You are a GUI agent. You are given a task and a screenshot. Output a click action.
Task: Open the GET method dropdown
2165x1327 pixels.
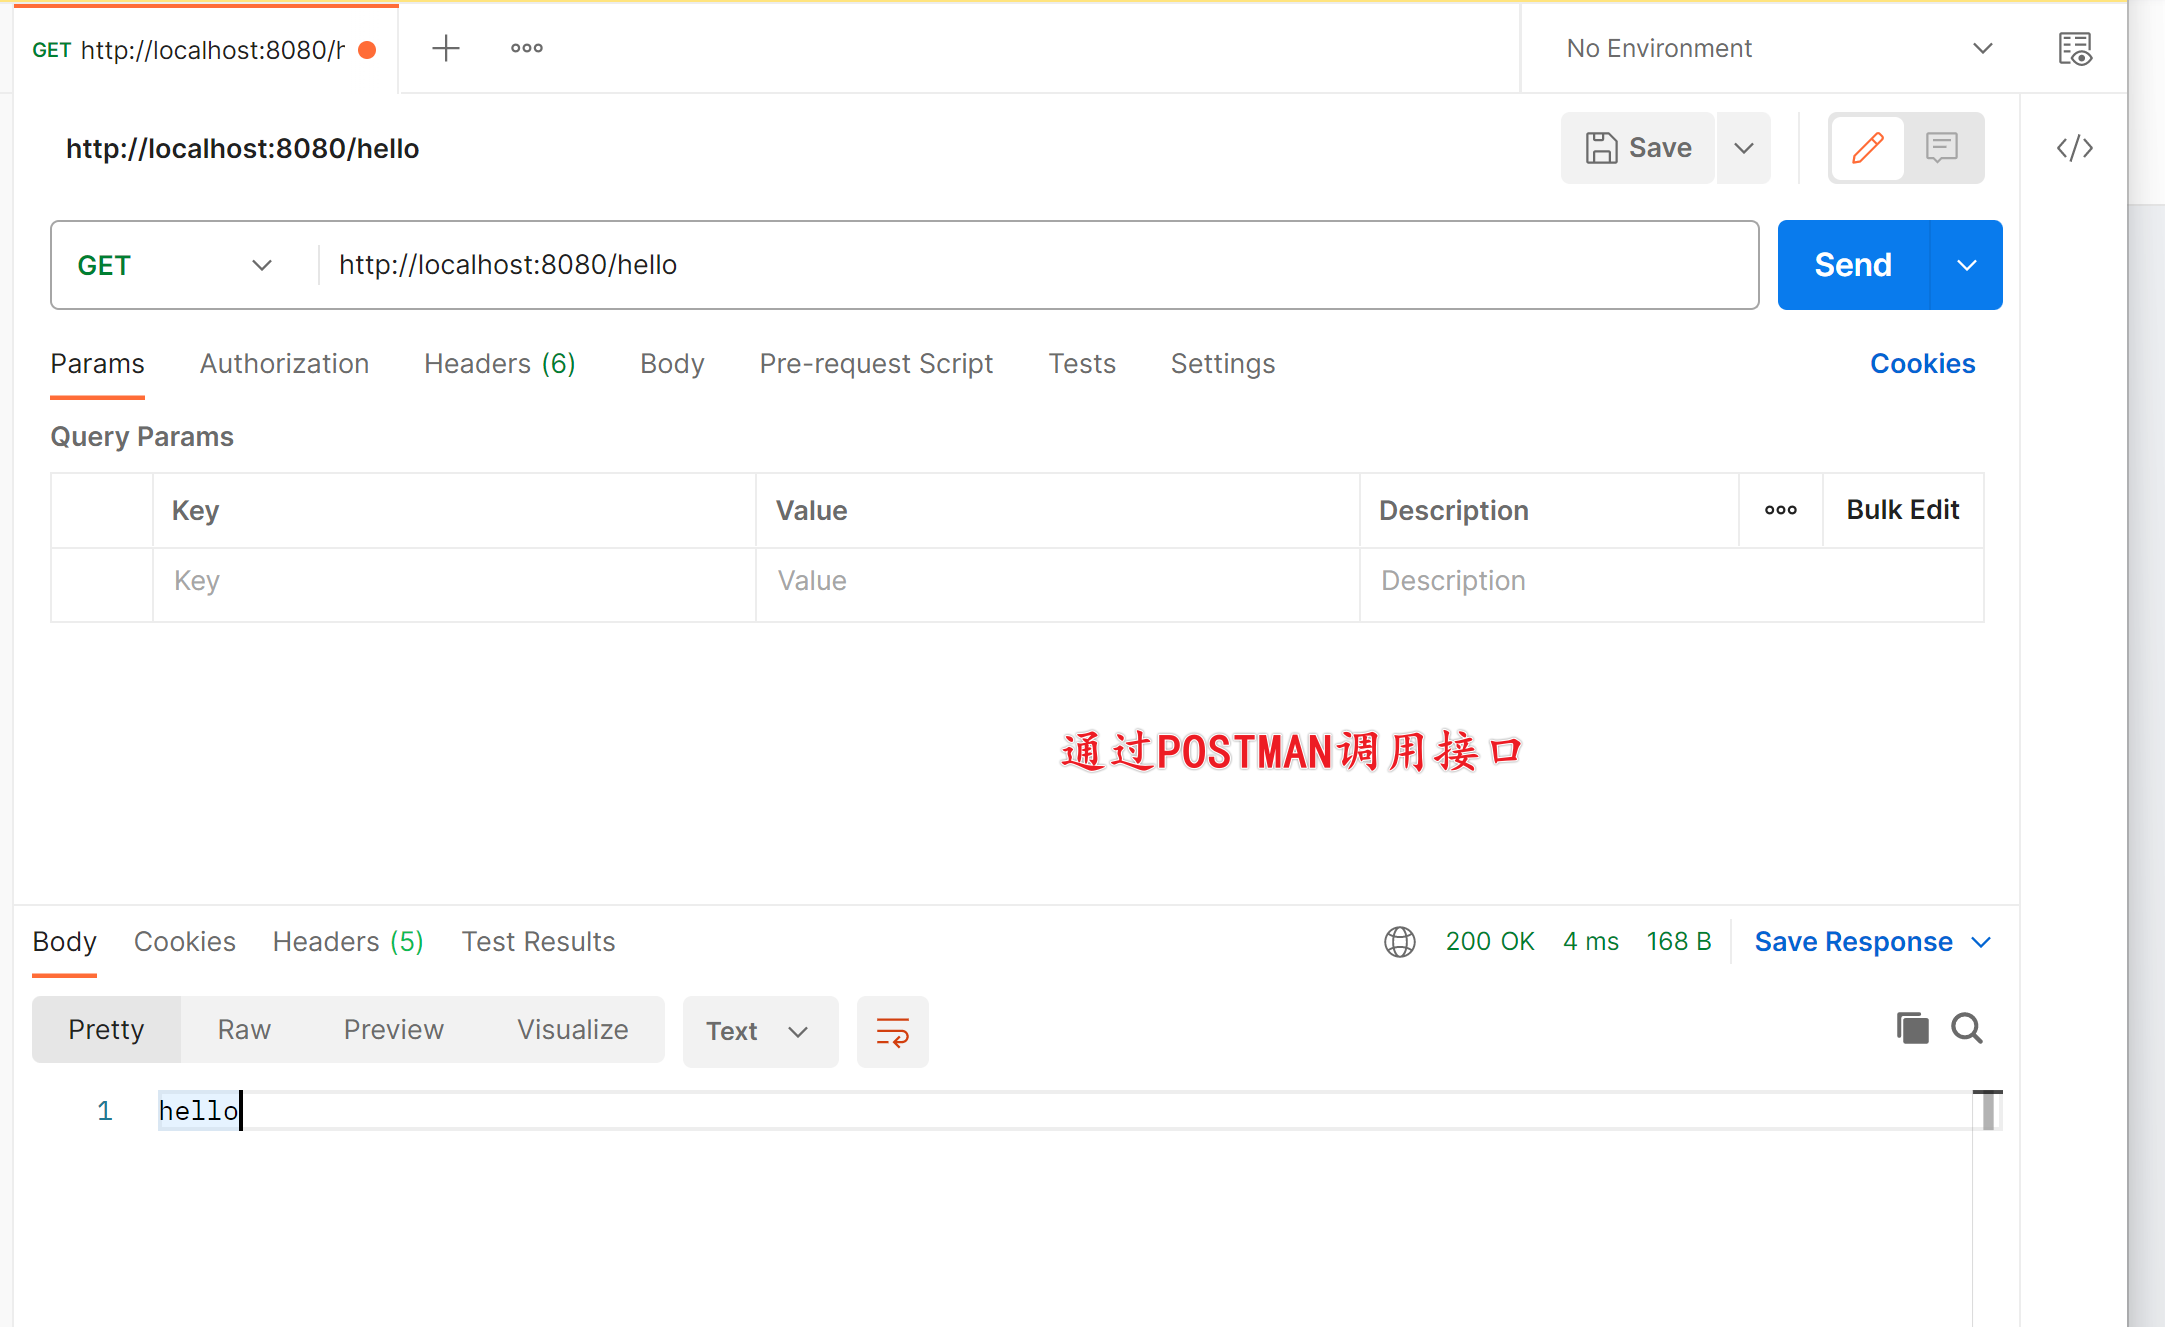pyautogui.click(x=175, y=265)
